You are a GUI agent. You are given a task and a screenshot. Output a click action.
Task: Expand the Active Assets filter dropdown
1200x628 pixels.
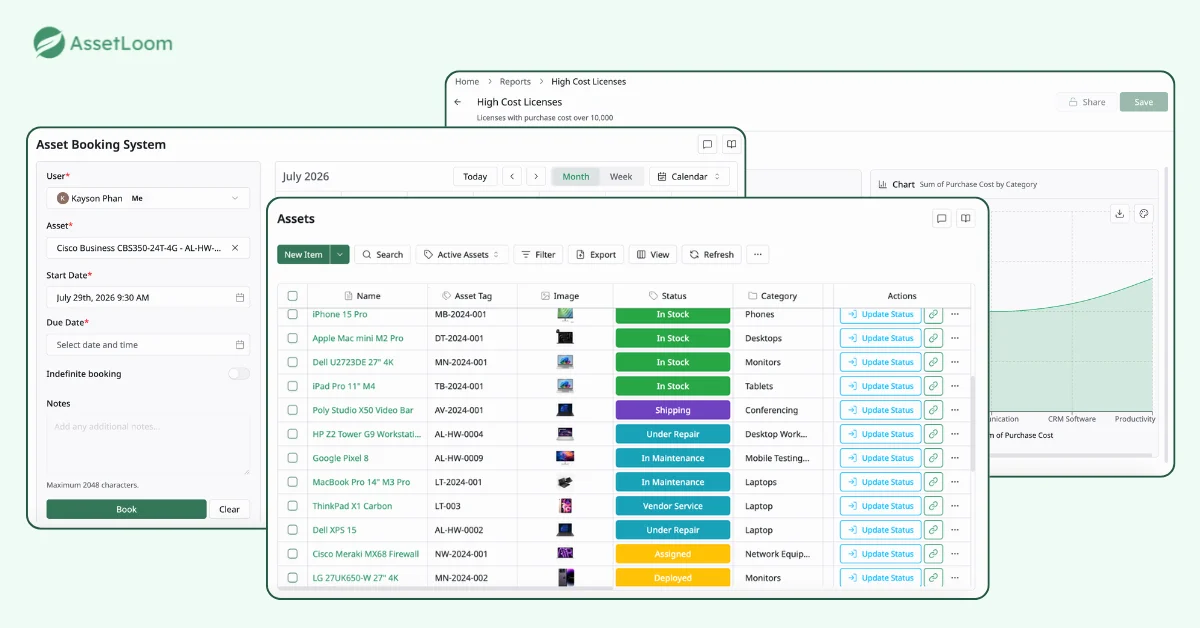(x=462, y=255)
